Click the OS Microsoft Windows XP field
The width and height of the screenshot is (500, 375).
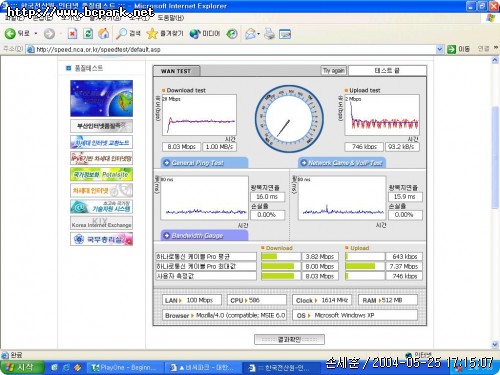click(355, 315)
